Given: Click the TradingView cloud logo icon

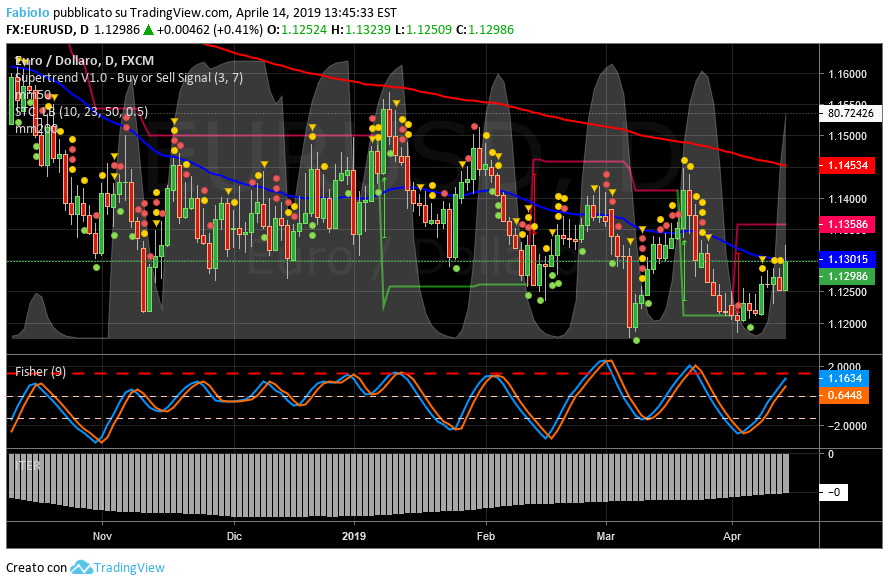Looking at the screenshot, I should tap(81, 567).
